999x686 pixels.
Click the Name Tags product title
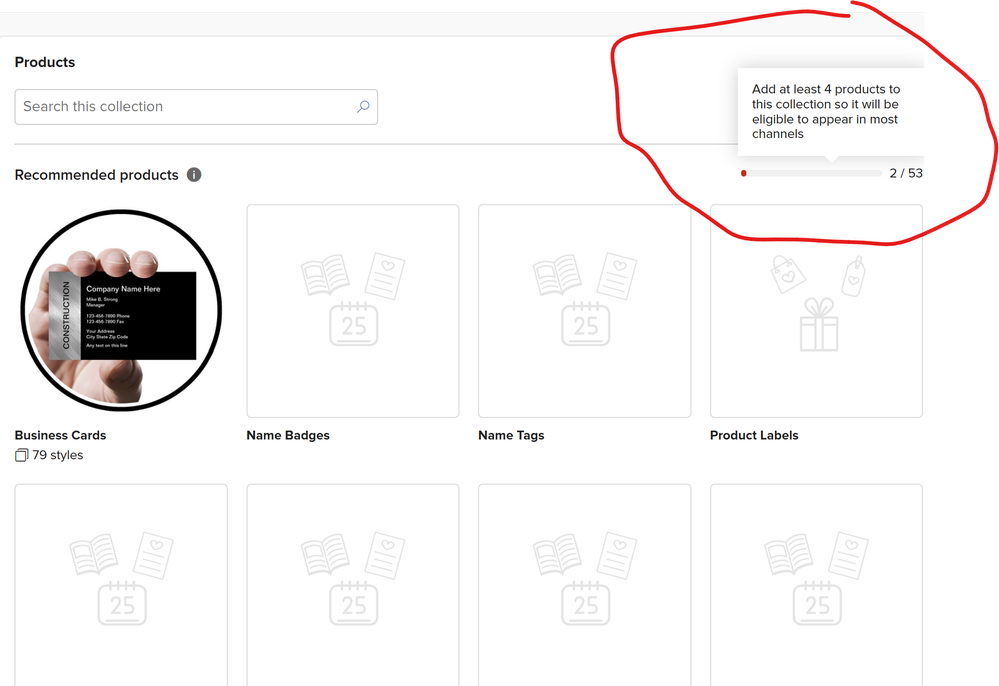pyautogui.click(x=511, y=436)
